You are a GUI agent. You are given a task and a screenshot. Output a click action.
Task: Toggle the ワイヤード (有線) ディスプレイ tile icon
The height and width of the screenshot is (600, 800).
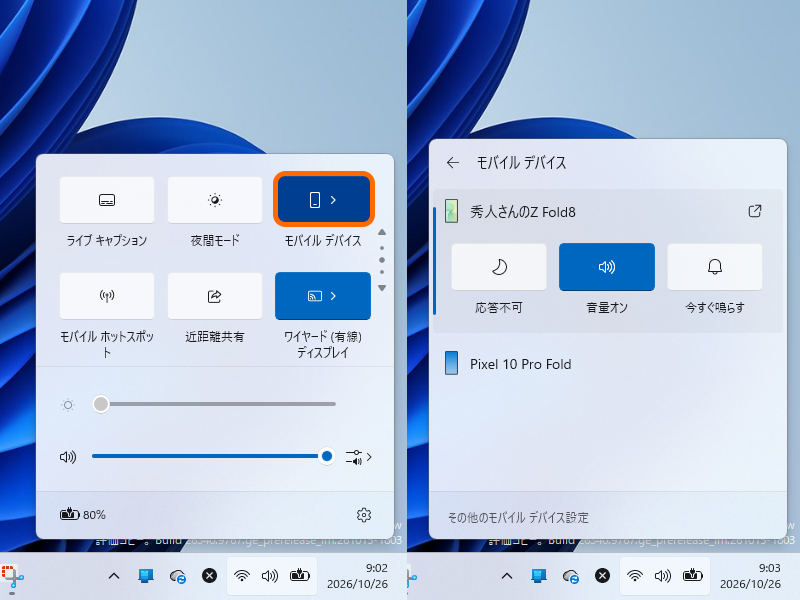[x=315, y=296]
